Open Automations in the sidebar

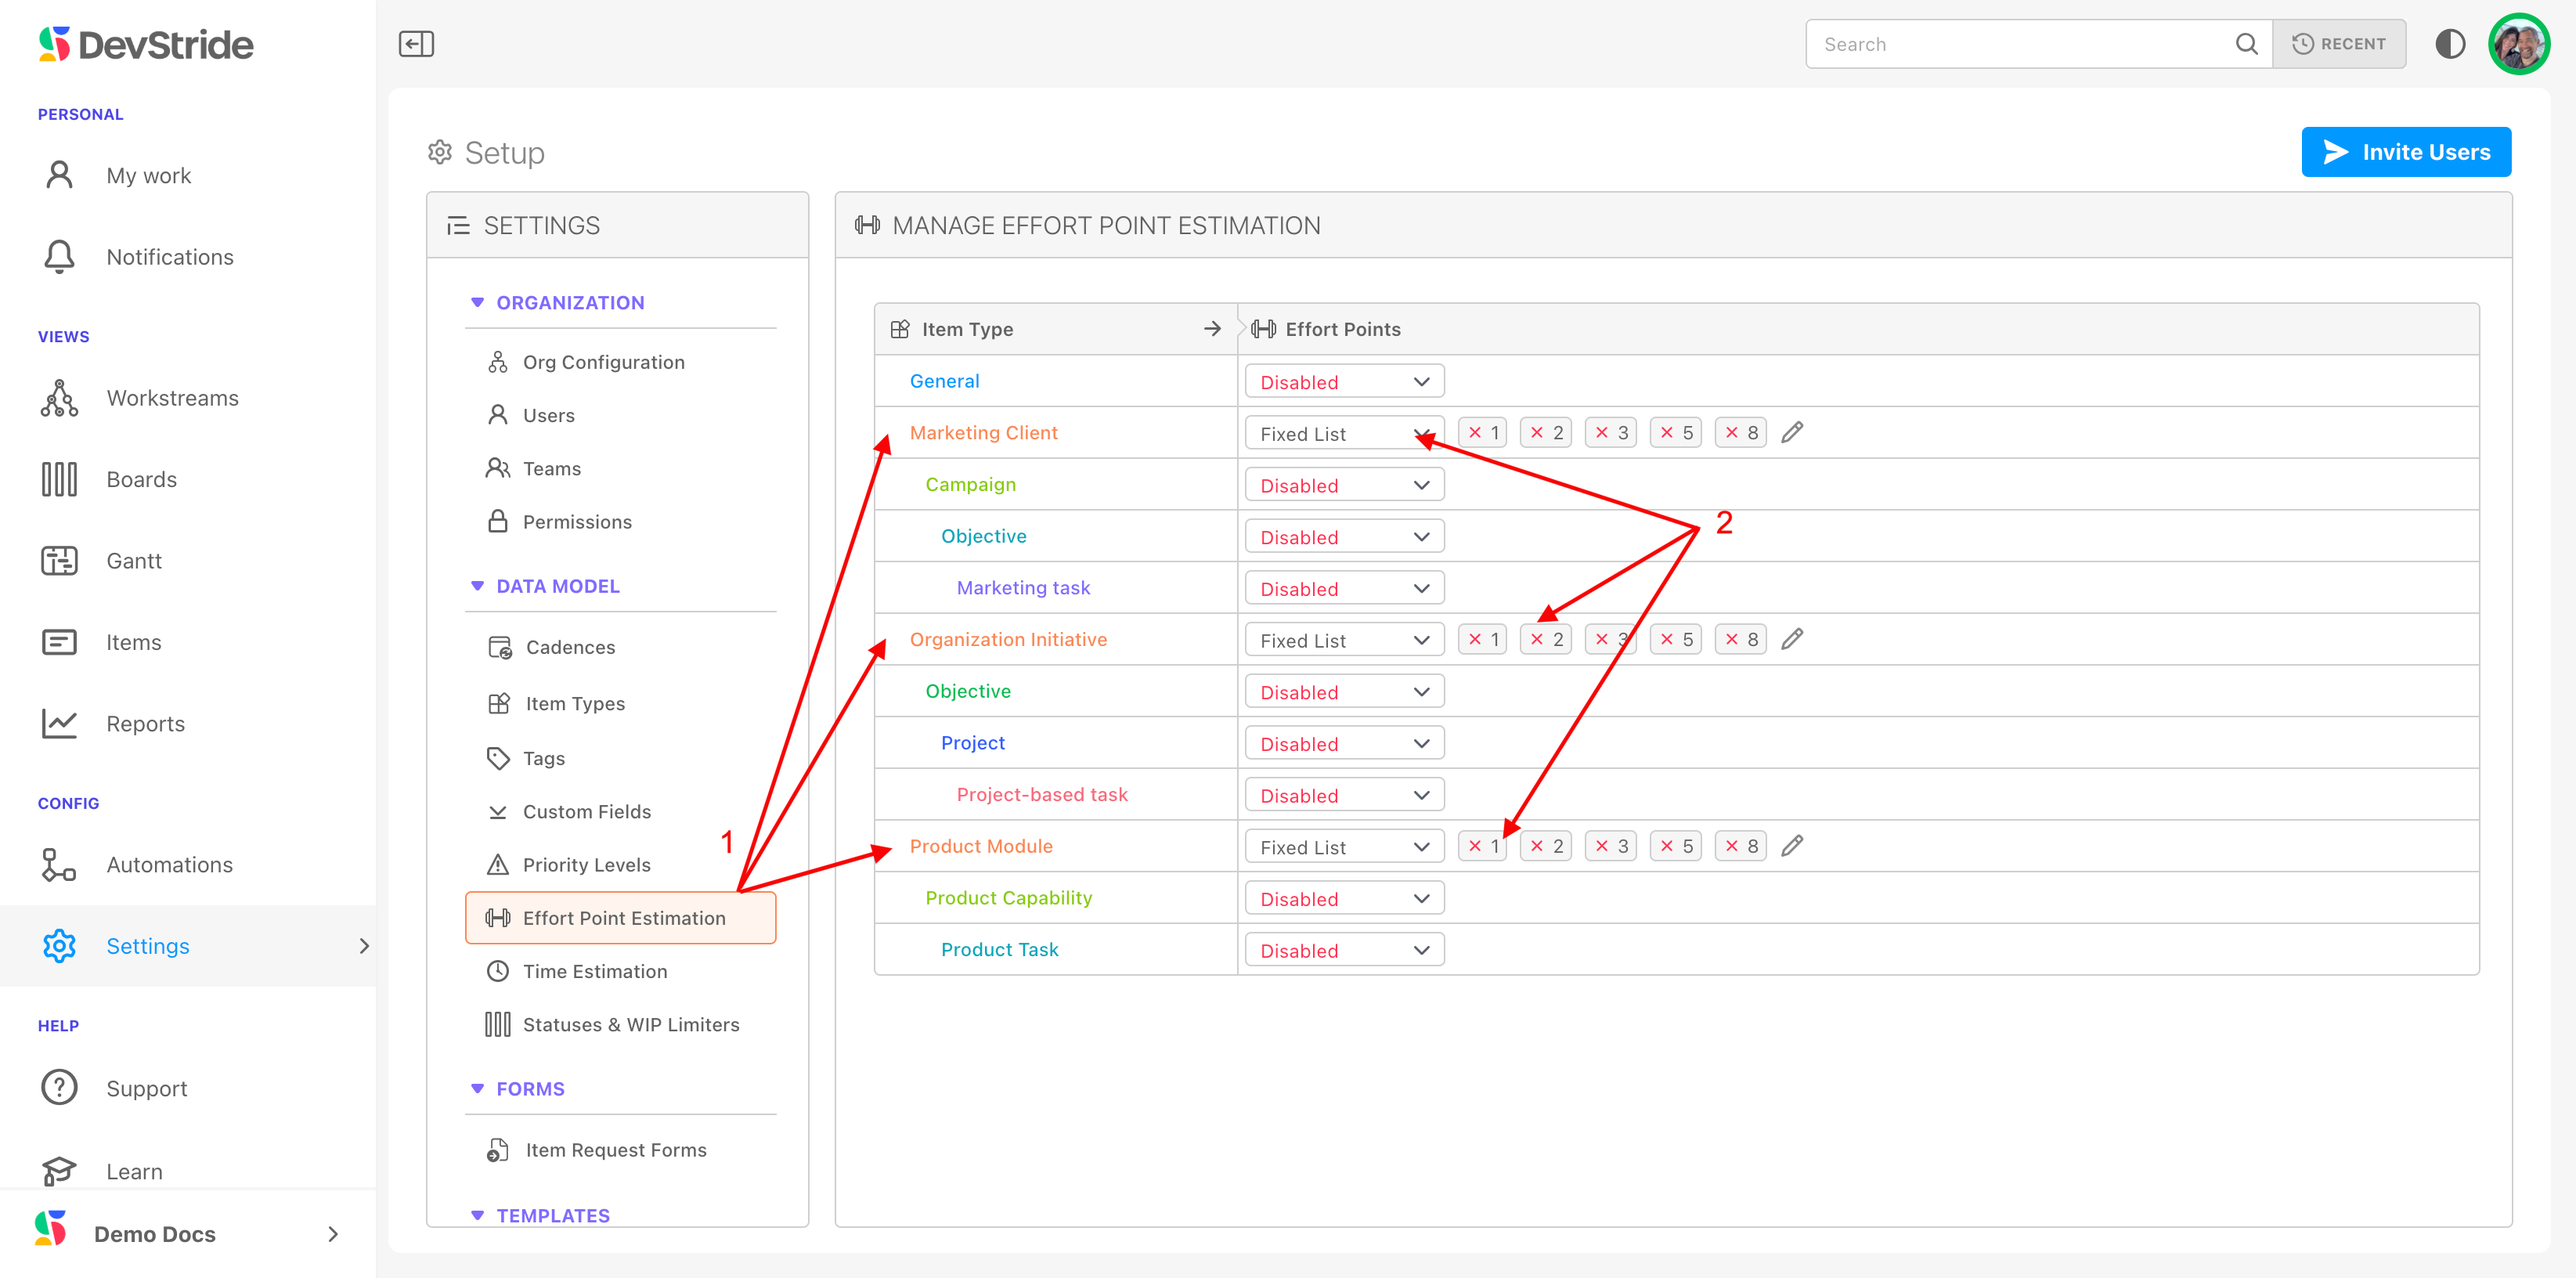click(169, 865)
